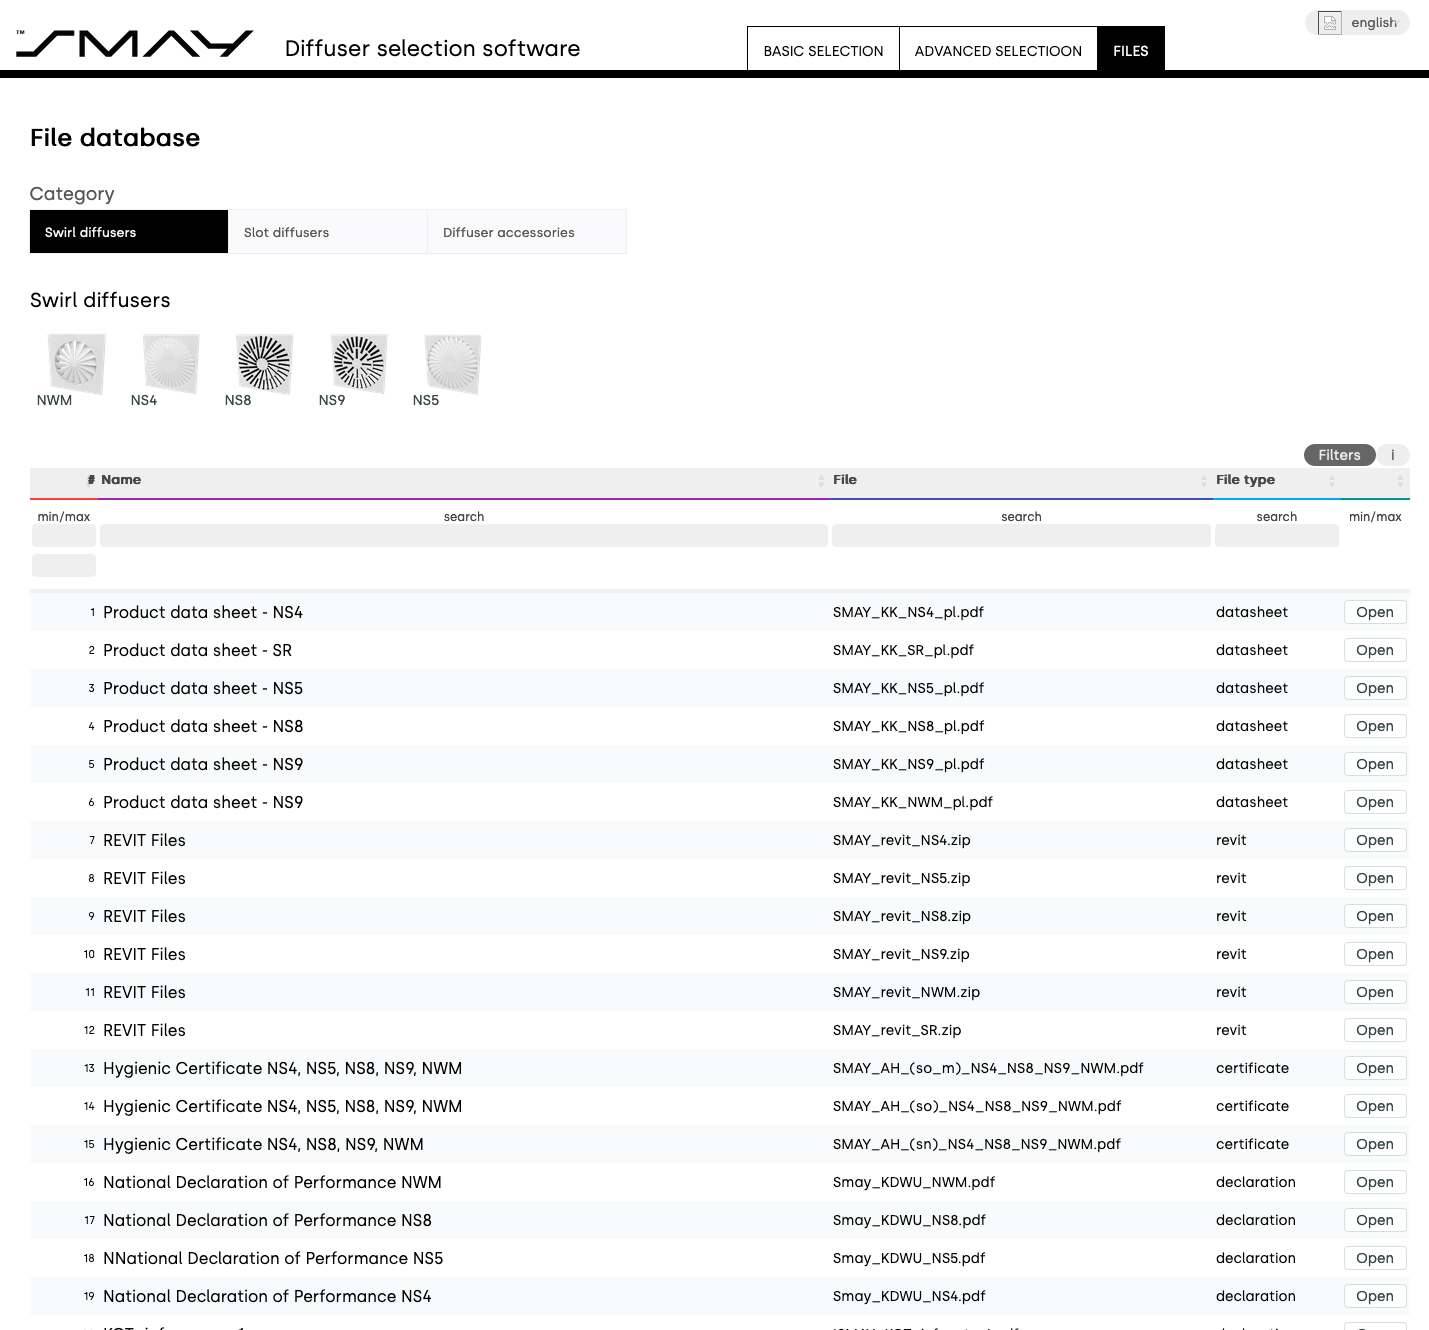
Task: Select row 'Product data sheet - NS5'
Action: click(x=720, y=688)
